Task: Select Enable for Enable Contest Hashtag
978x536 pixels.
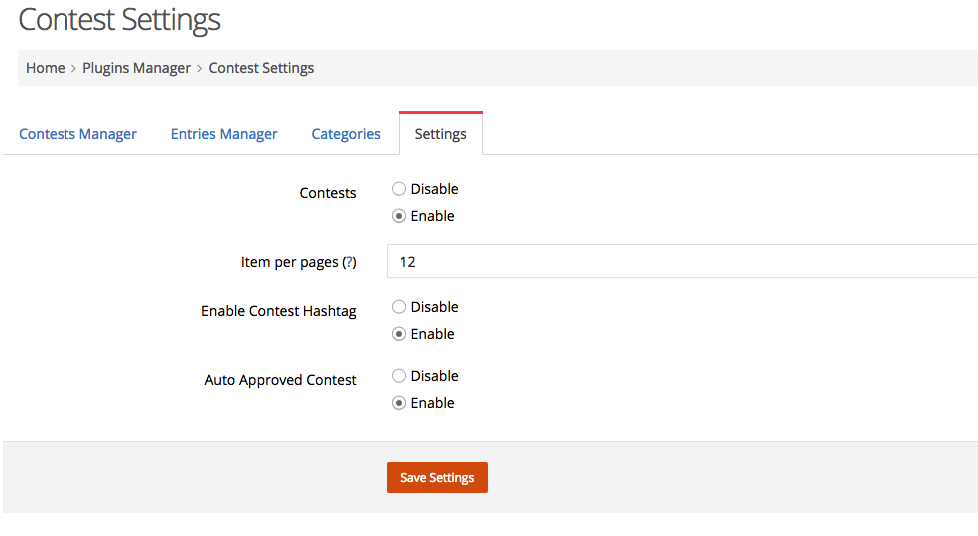Action: tap(399, 334)
